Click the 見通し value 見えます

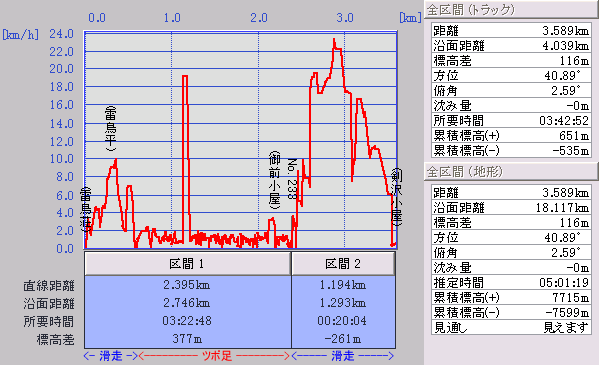tap(566, 328)
